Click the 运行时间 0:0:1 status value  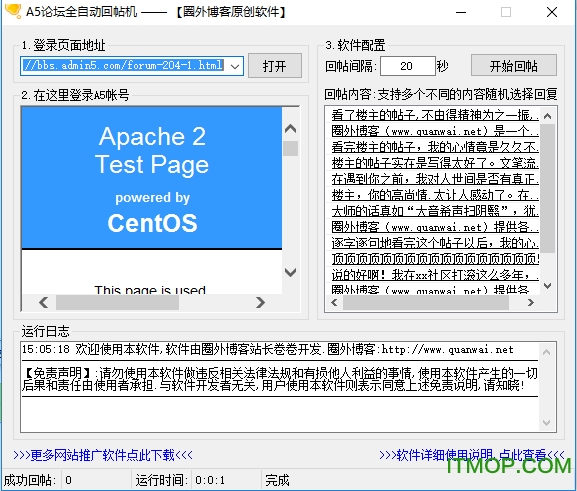pyautogui.click(x=210, y=480)
